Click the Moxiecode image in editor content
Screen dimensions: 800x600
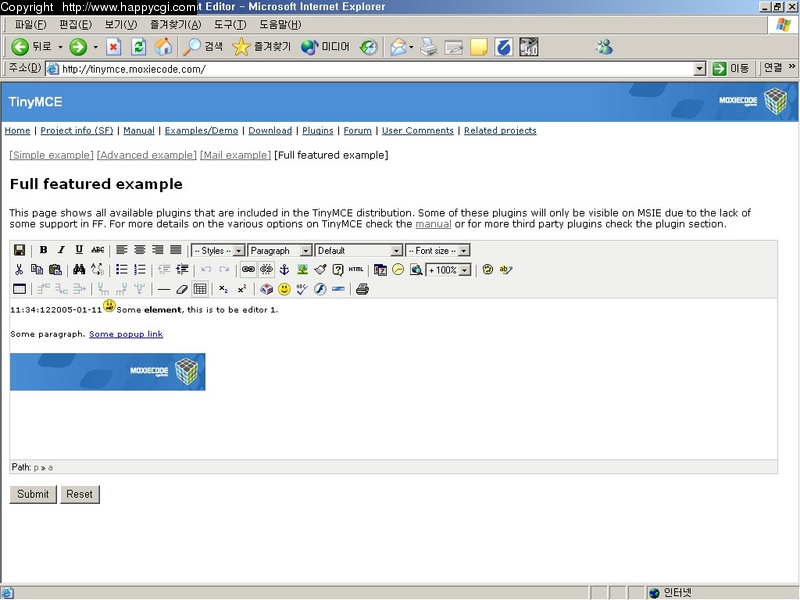[x=108, y=372]
